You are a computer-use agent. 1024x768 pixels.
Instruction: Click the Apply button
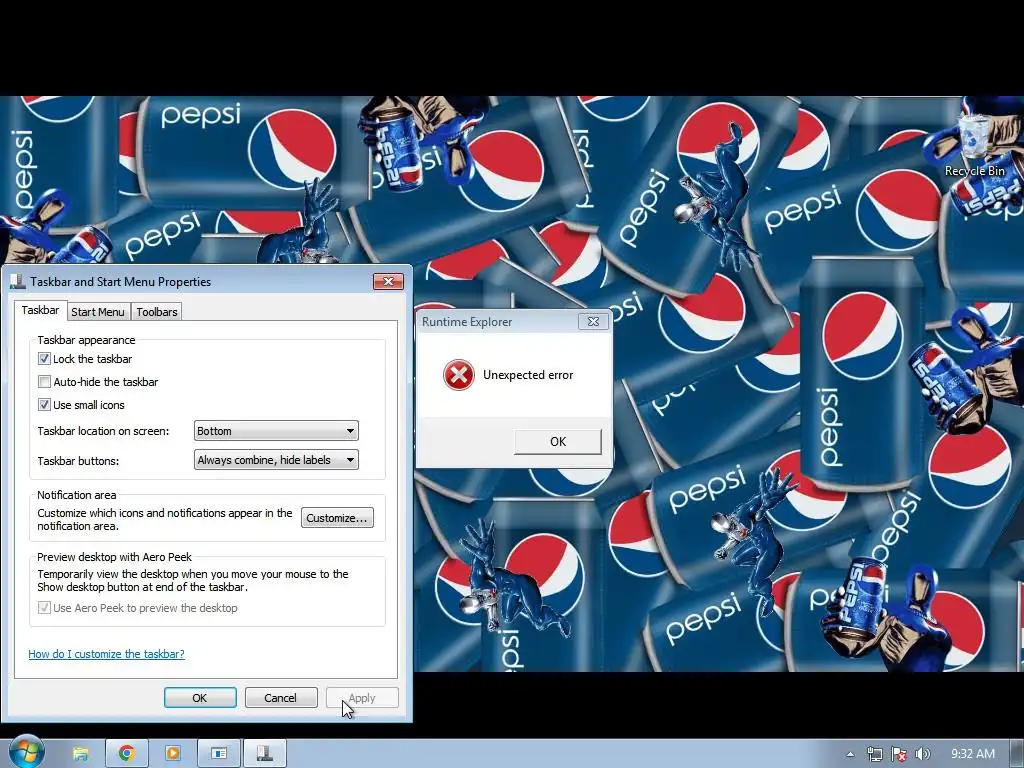tap(362, 697)
